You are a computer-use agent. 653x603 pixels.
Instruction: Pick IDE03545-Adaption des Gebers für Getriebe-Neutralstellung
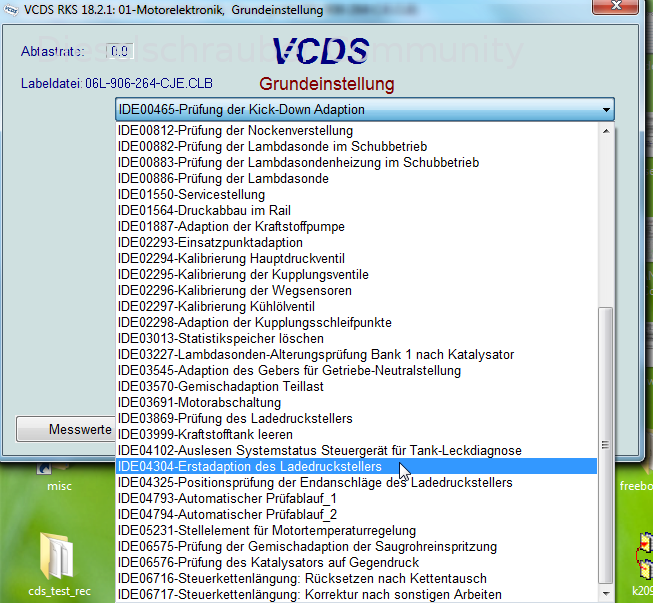click(x=356, y=371)
